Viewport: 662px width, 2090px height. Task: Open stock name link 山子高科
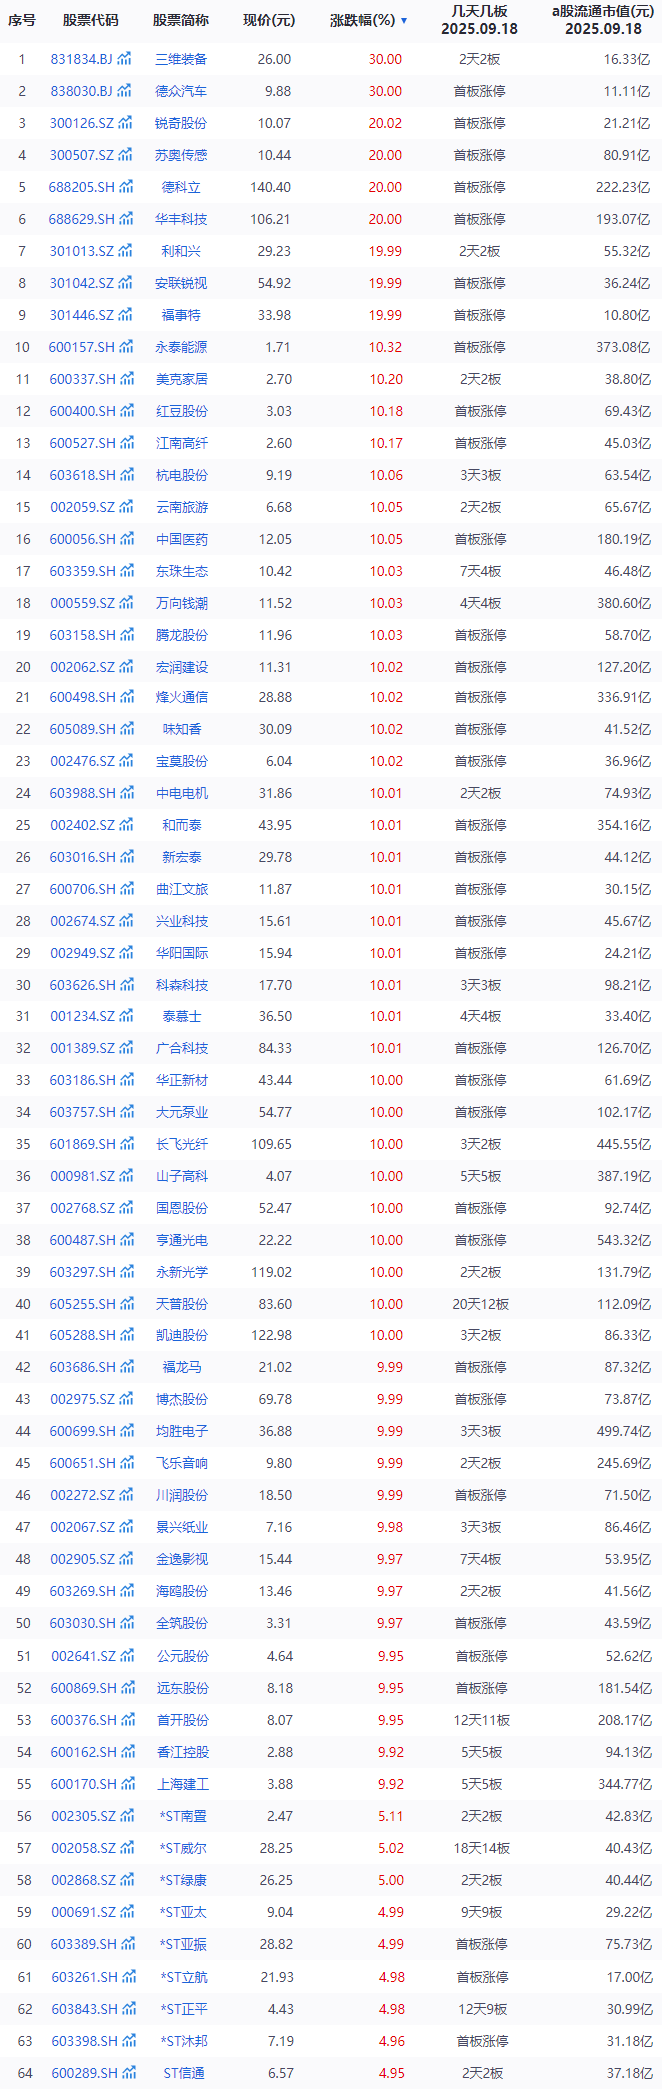click(x=182, y=1176)
